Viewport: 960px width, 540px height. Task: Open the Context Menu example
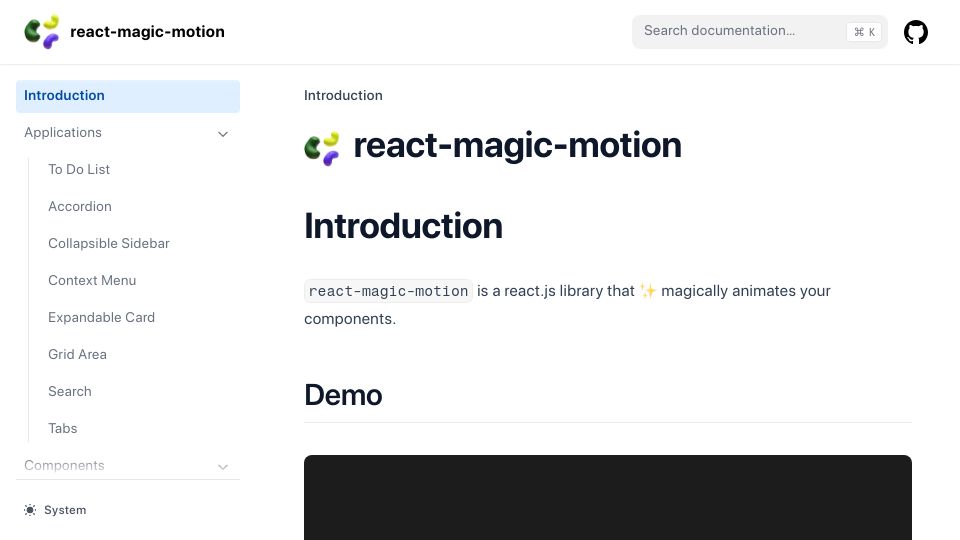click(x=92, y=280)
